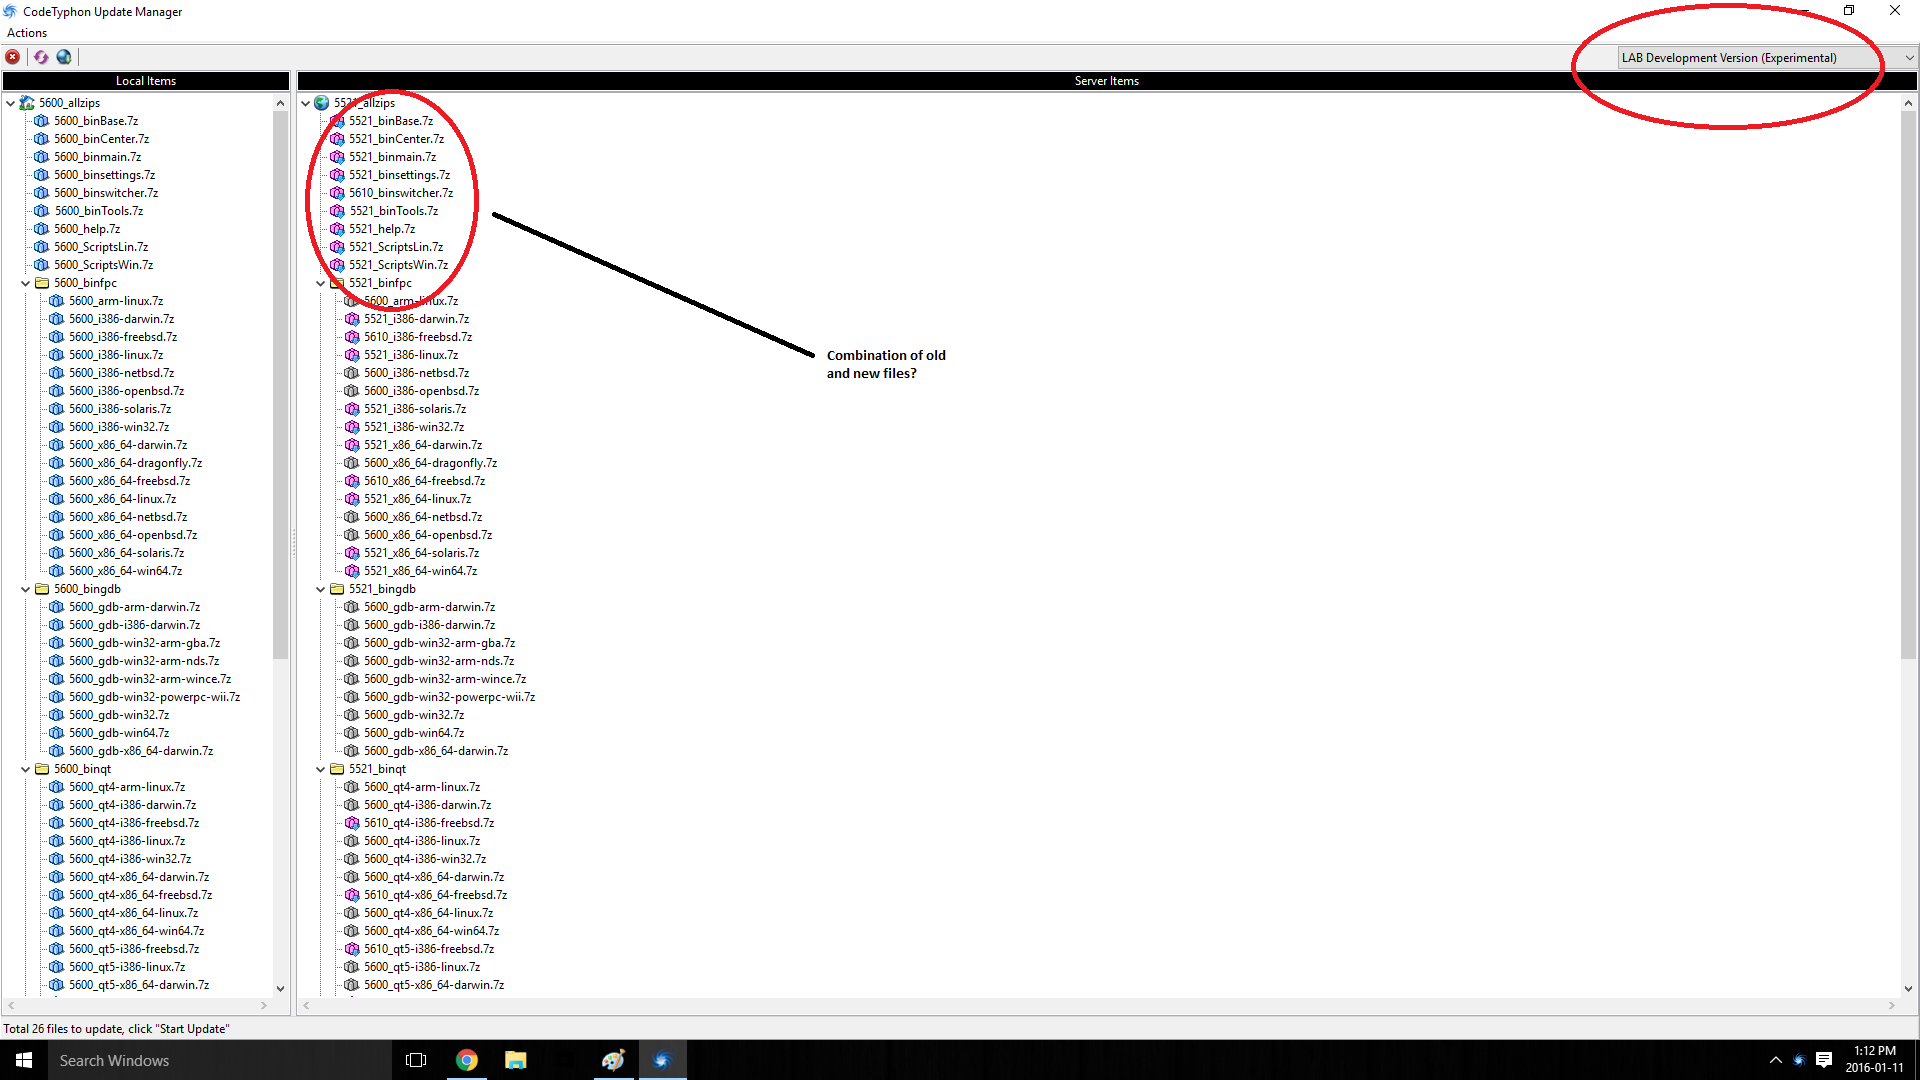
Task: Open the LAB Development Version dropdown
Action: pyautogui.click(x=1766, y=58)
